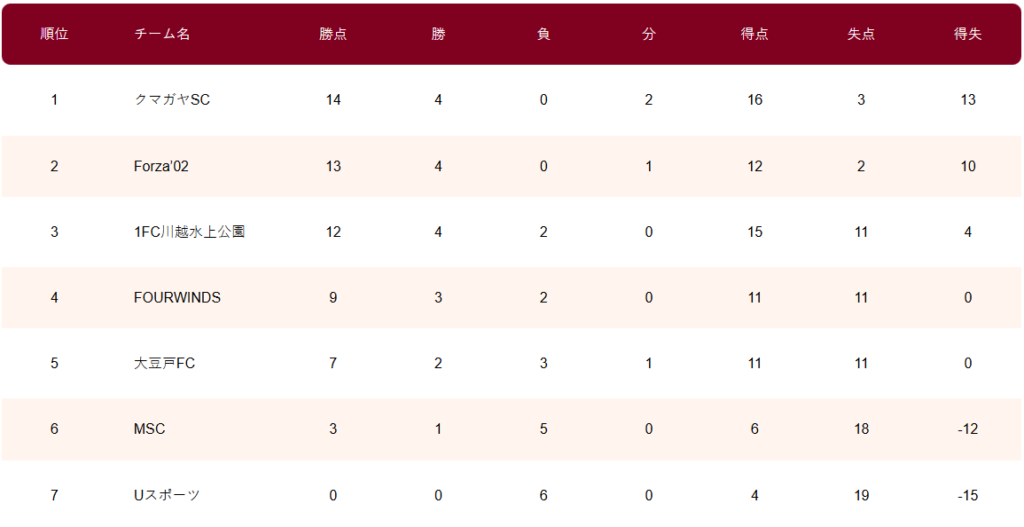Click Uスポーツ goals conceded value 19

pyautogui.click(x=861, y=496)
